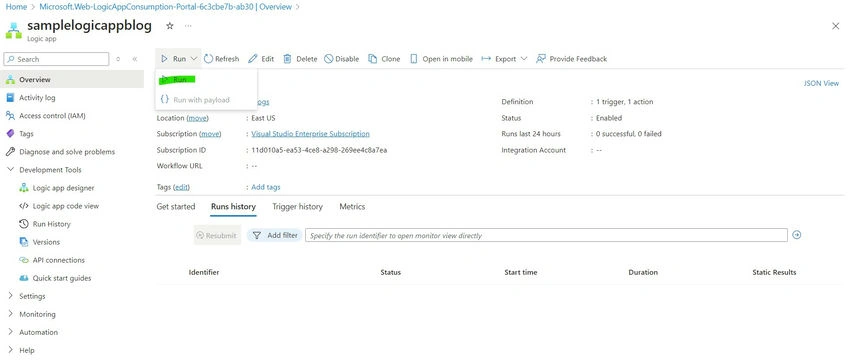Open the more options ellipsis beside title
This screenshot has width=850, height=360.
click(188, 25)
